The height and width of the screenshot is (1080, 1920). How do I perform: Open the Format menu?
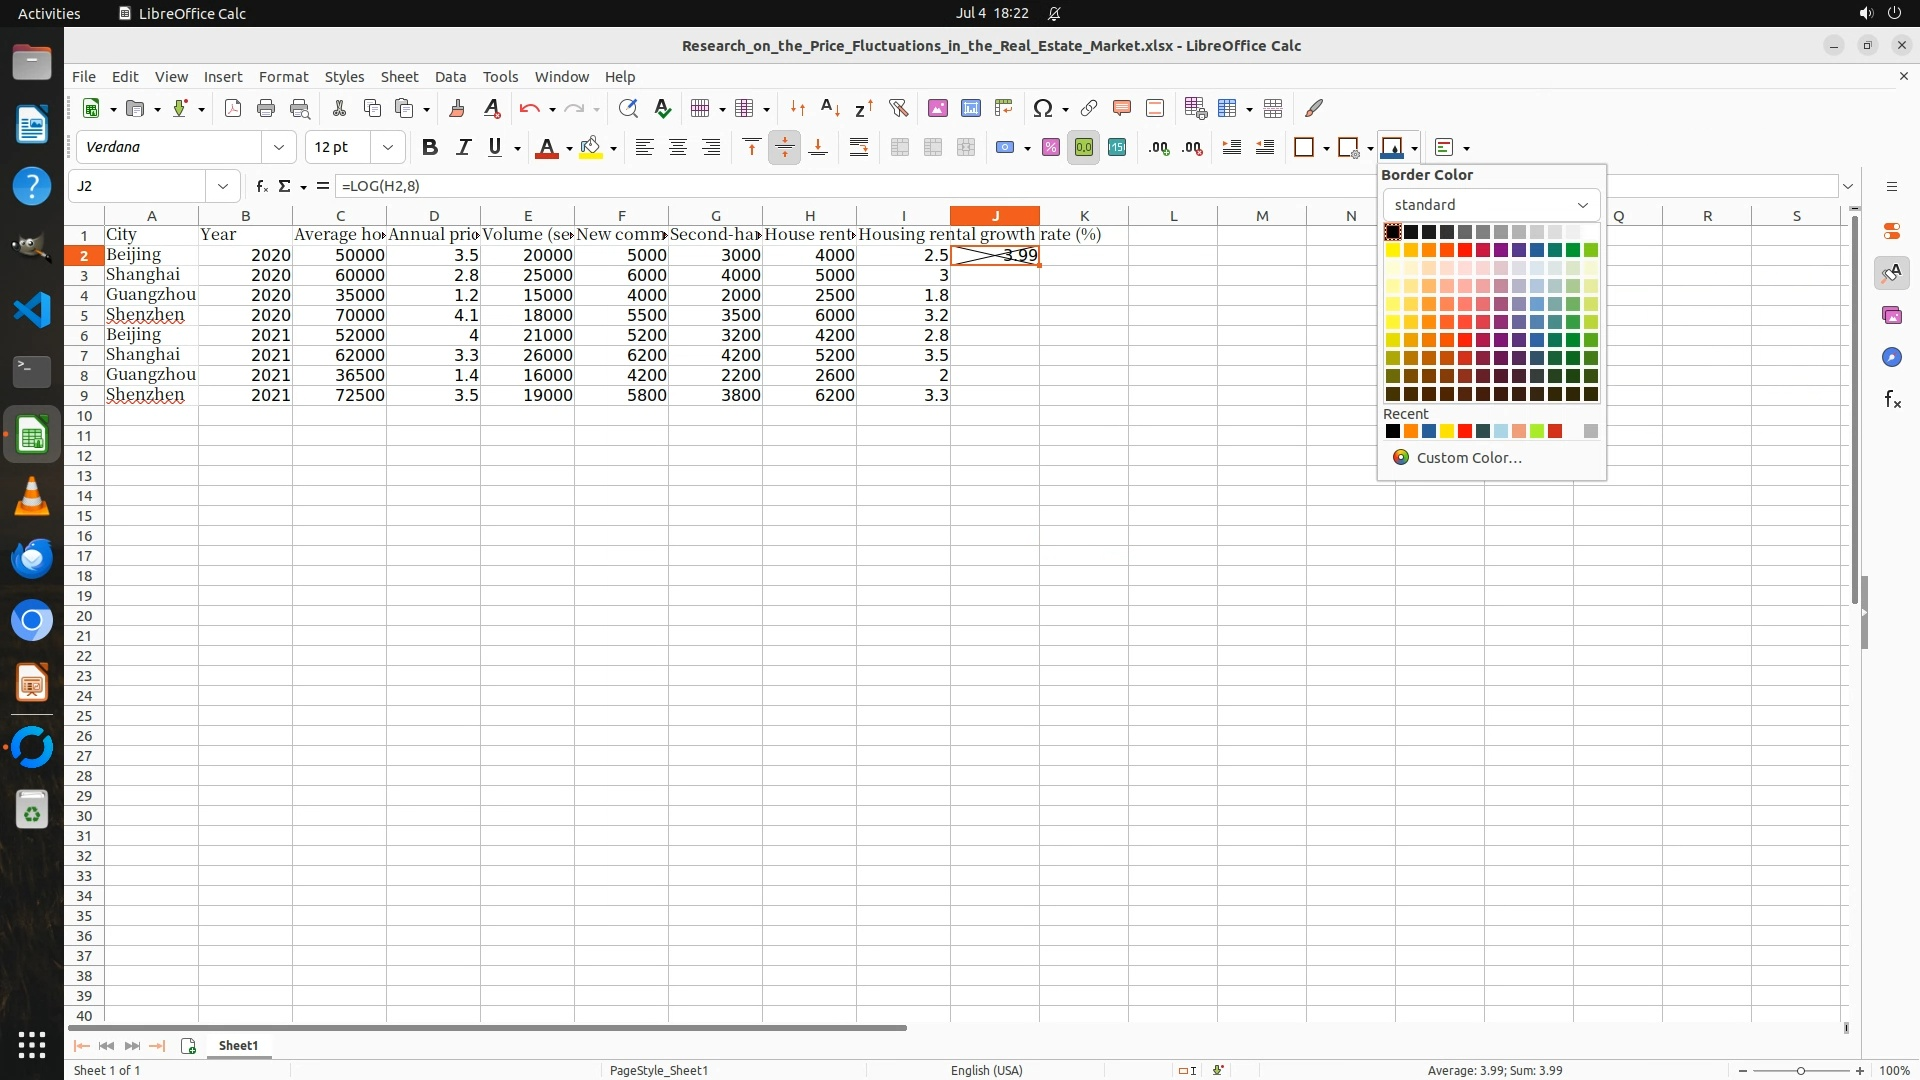[x=283, y=76]
